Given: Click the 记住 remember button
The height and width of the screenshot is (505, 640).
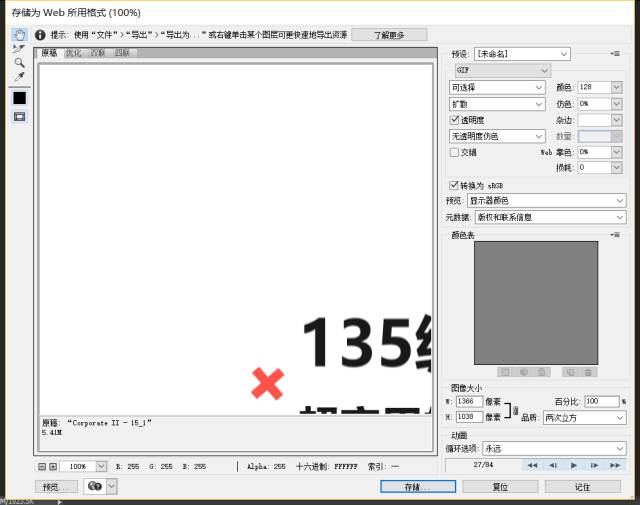Looking at the screenshot, I should pos(582,487).
